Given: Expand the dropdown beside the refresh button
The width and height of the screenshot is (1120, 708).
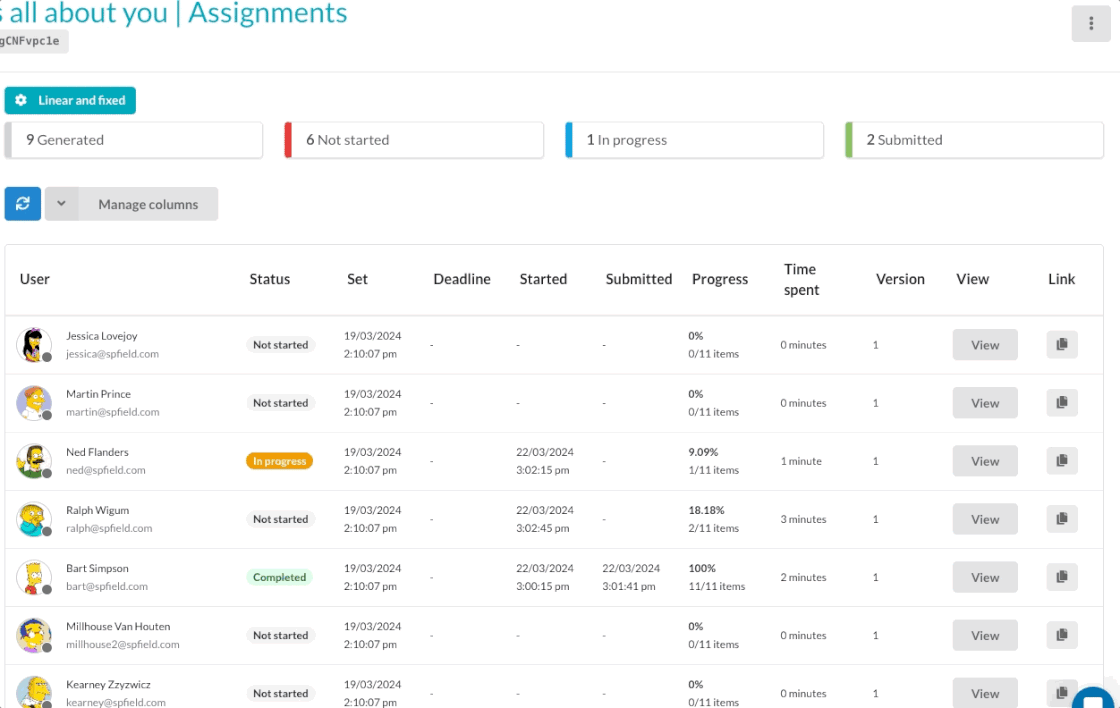Looking at the screenshot, I should click(61, 203).
